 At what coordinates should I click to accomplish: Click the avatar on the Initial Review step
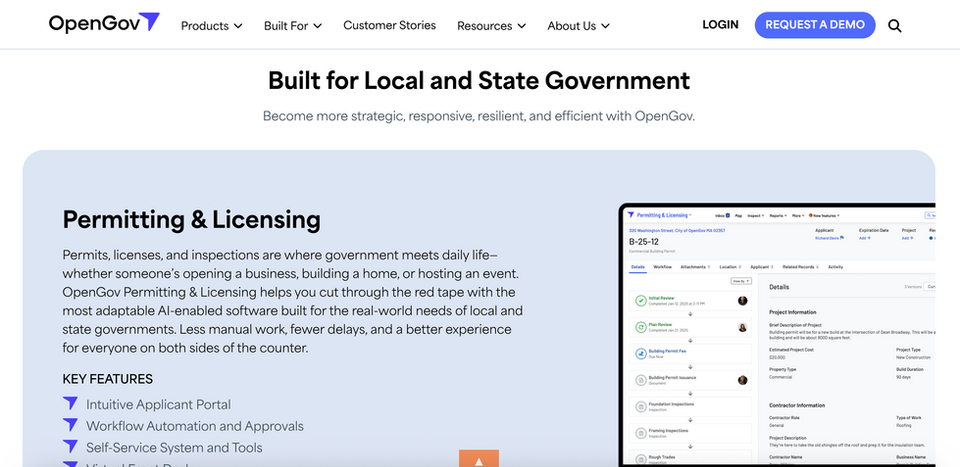[743, 301]
